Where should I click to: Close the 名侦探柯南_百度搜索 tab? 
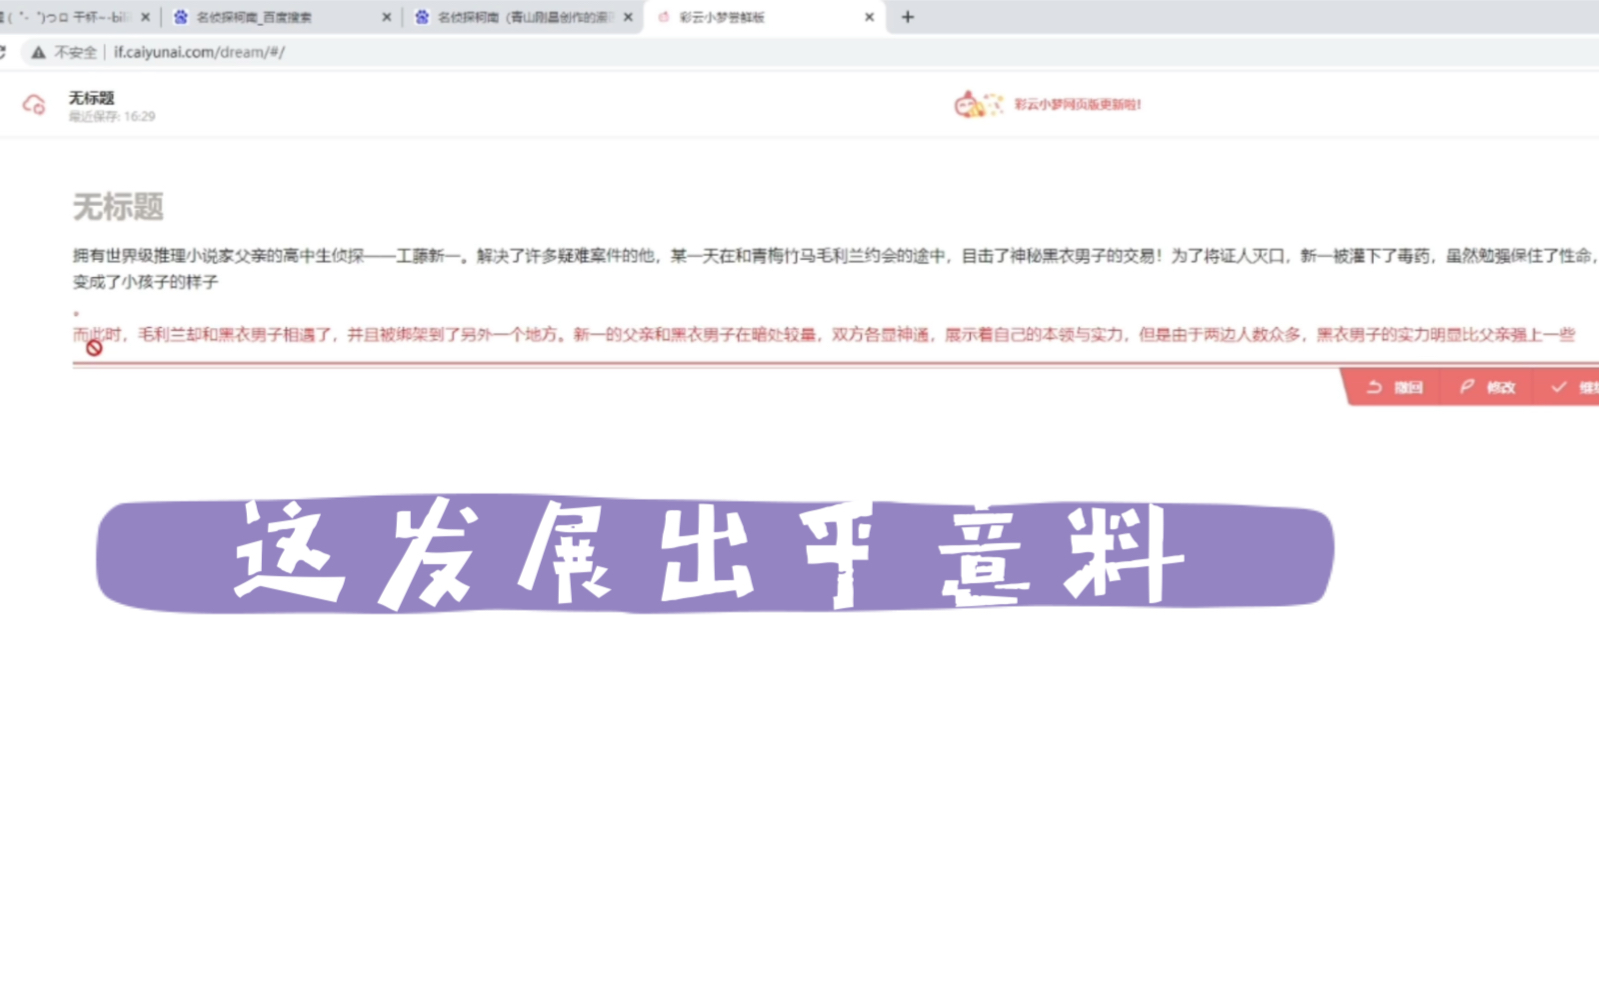(x=387, y=17)
